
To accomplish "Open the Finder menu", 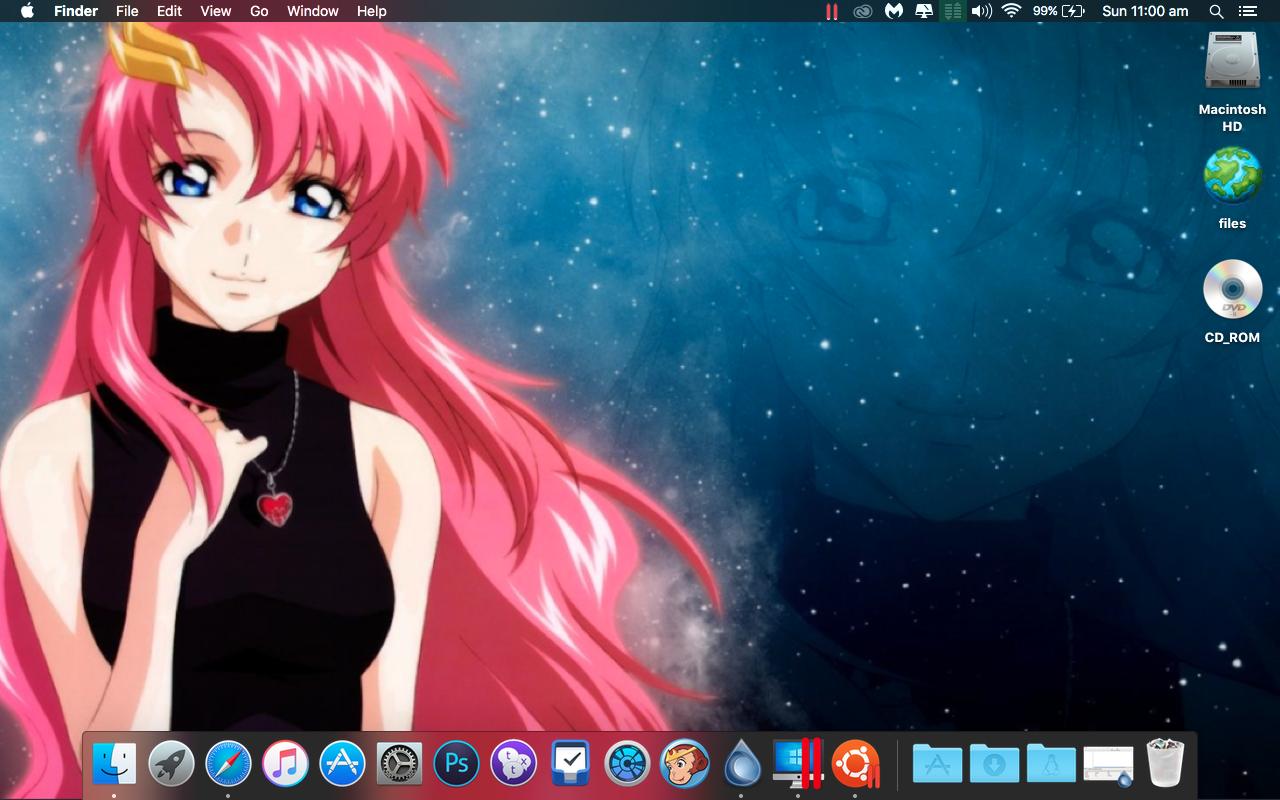I will click(76, 11).
